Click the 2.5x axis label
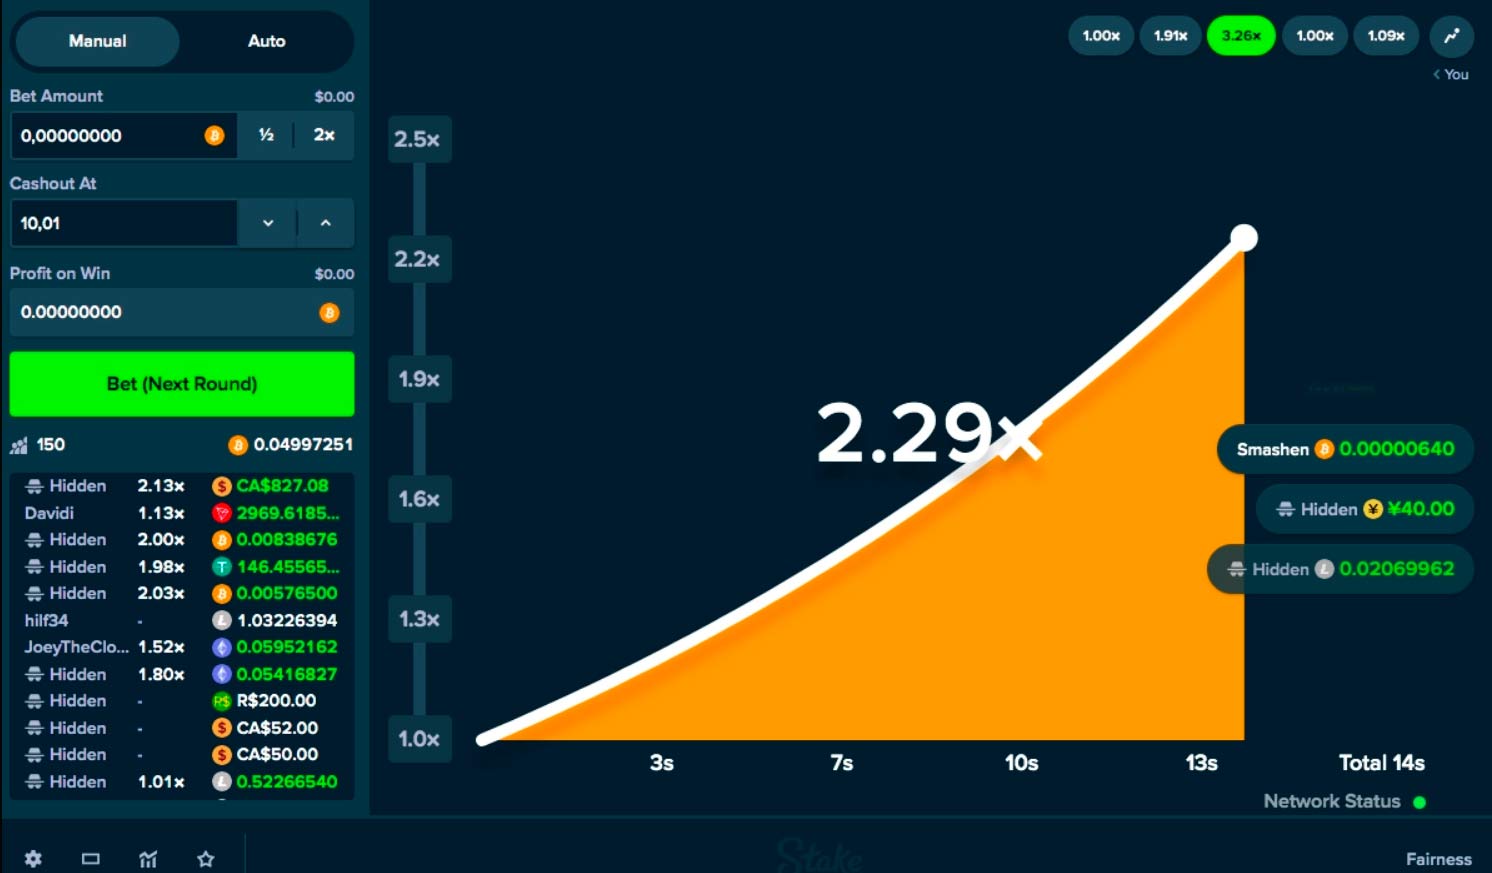 [418, 139]
